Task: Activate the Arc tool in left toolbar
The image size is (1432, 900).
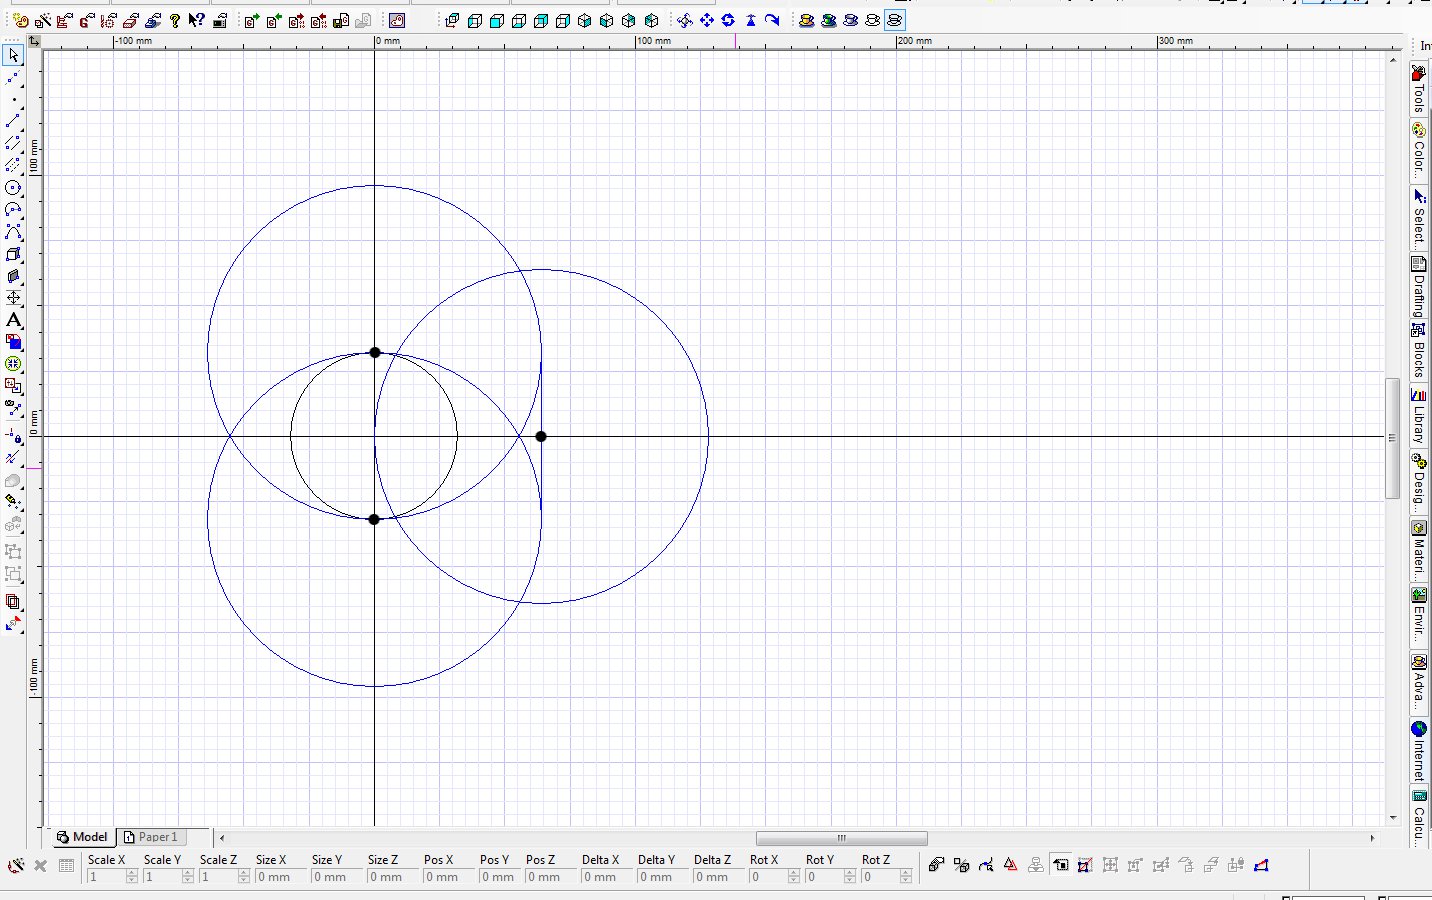Action: click(13, 210)
